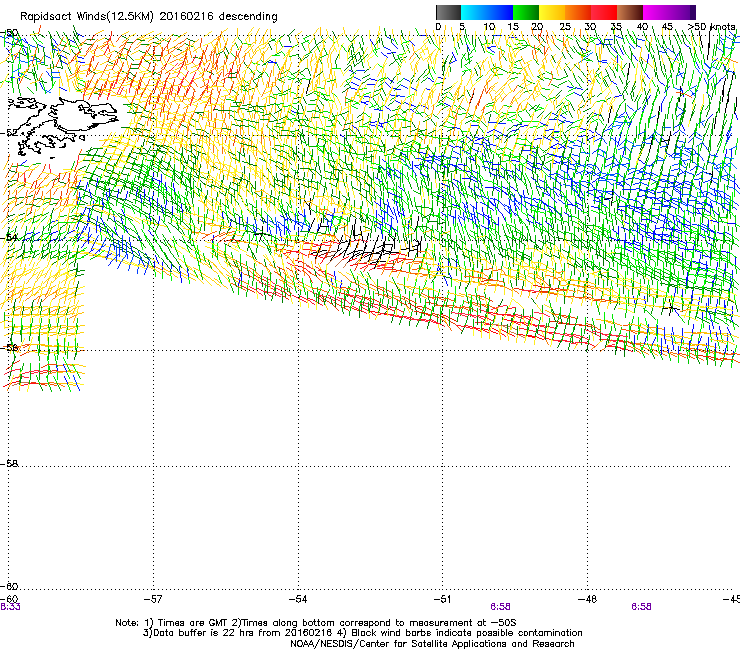
Task: Click the -56 latitude axis label
Action: (x=9, y=348)
